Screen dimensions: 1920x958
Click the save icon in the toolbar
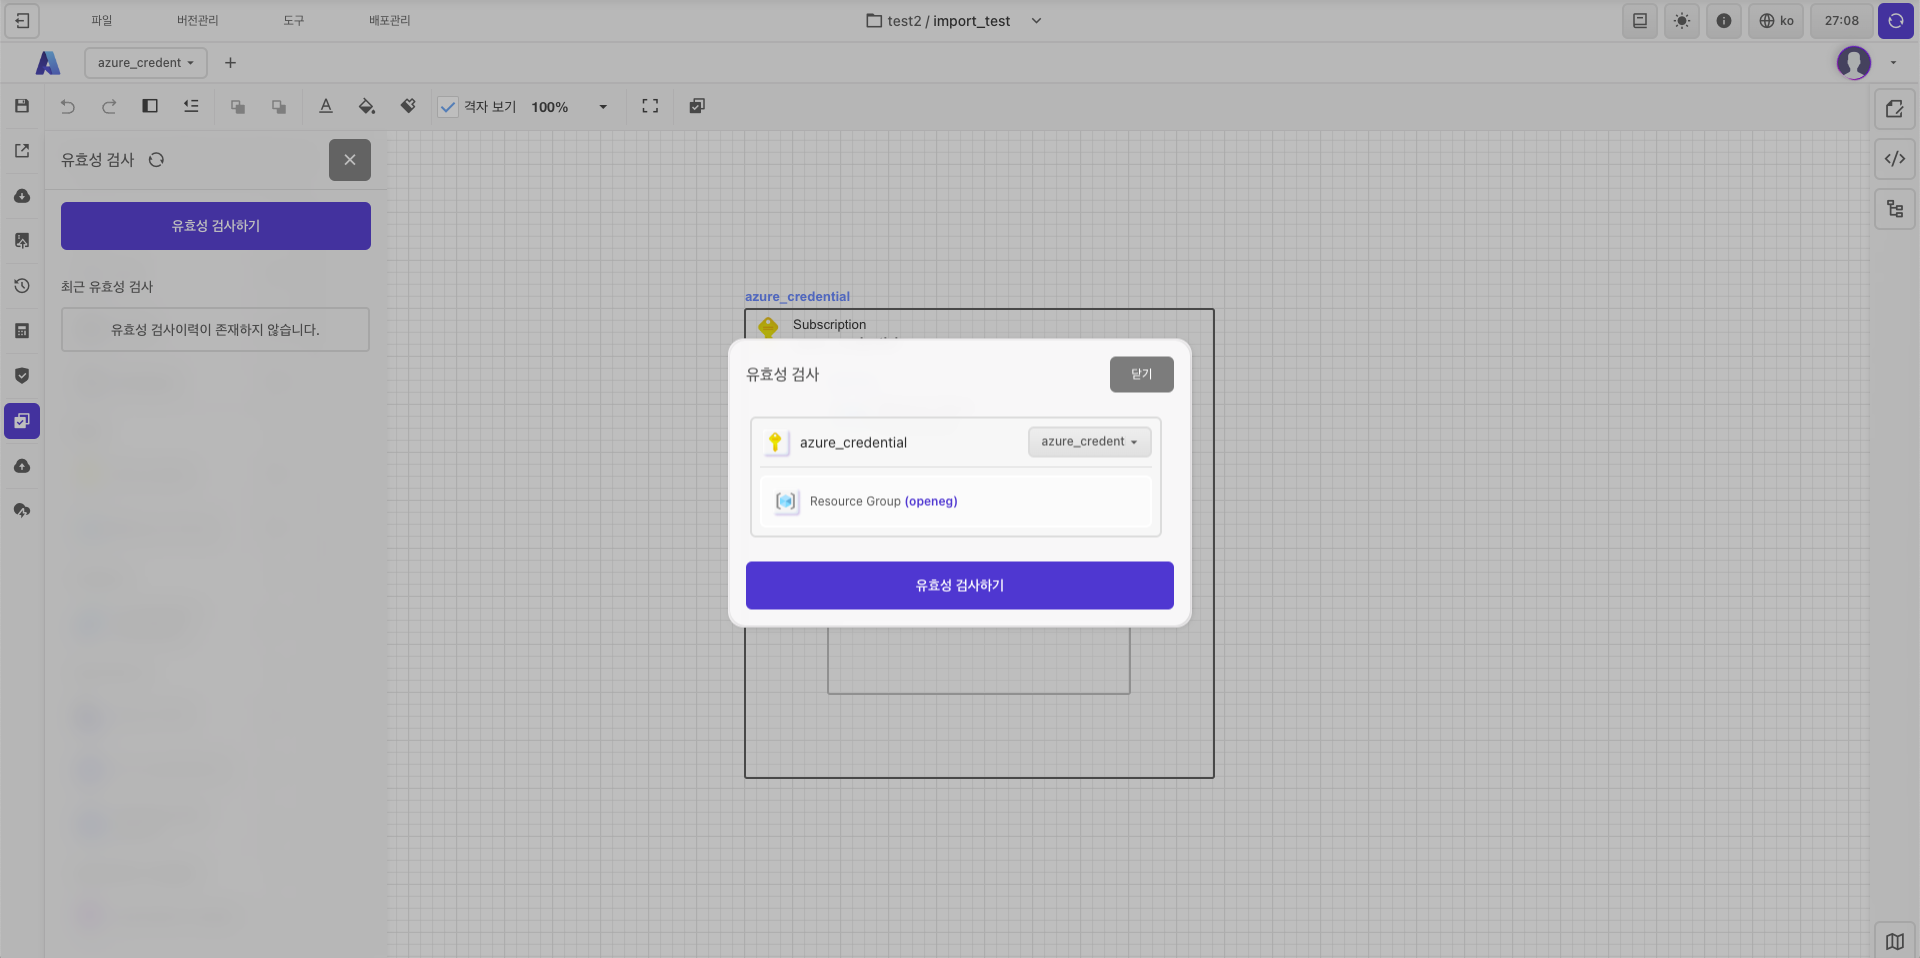(x=22, y=106)
